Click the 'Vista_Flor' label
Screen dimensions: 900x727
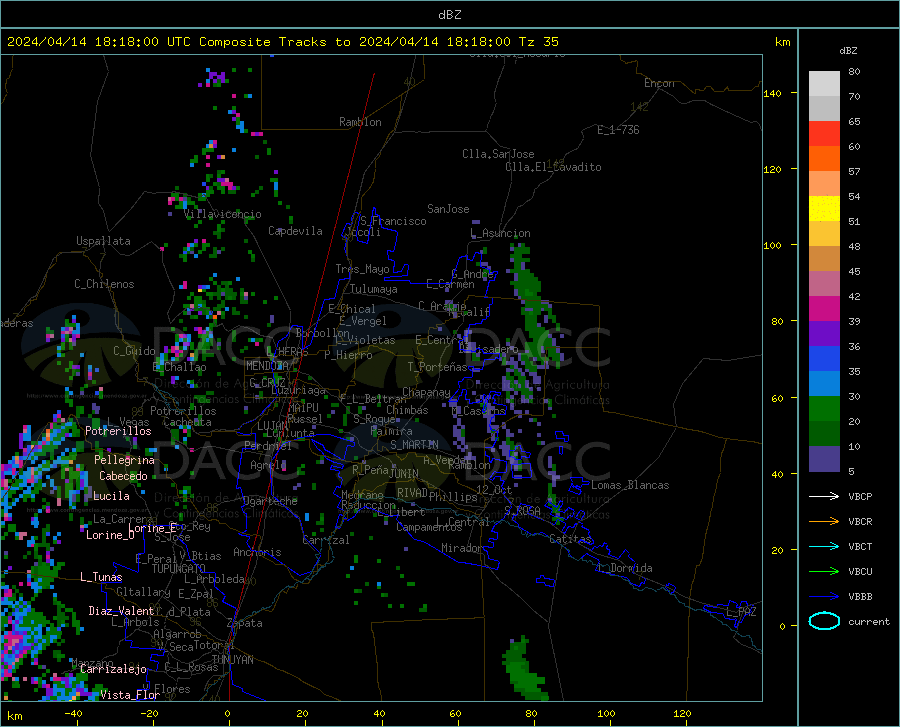click(x=130, y=695)
